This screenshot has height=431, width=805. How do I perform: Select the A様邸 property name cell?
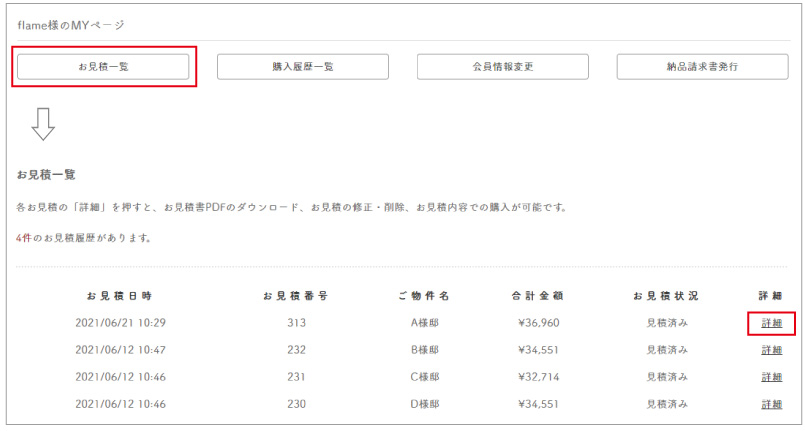click(x=425, y=323)
